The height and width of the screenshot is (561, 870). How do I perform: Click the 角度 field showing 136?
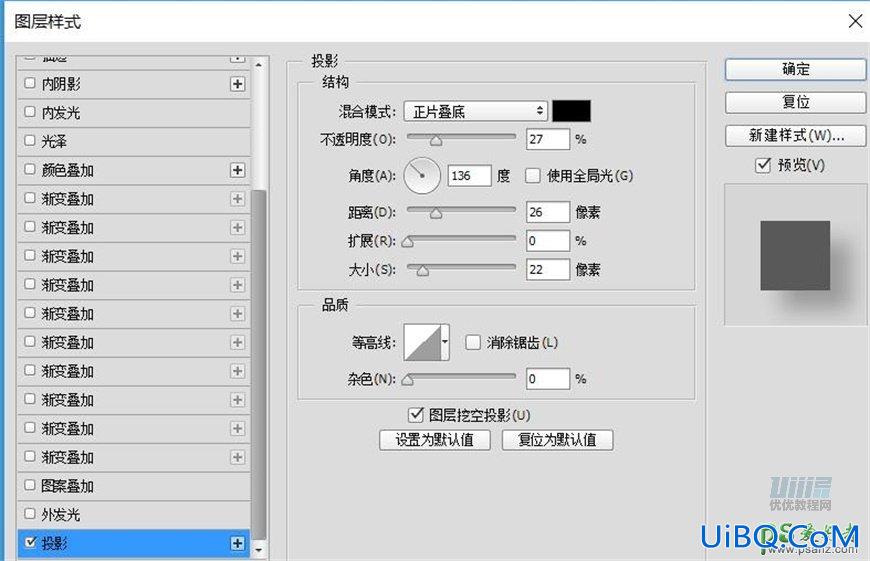pyautogui.click(x=469, y=176)
